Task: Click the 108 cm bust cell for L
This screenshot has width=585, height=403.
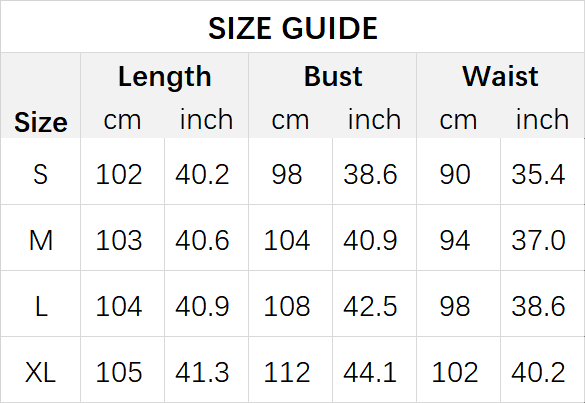Action: pos(287,306)
